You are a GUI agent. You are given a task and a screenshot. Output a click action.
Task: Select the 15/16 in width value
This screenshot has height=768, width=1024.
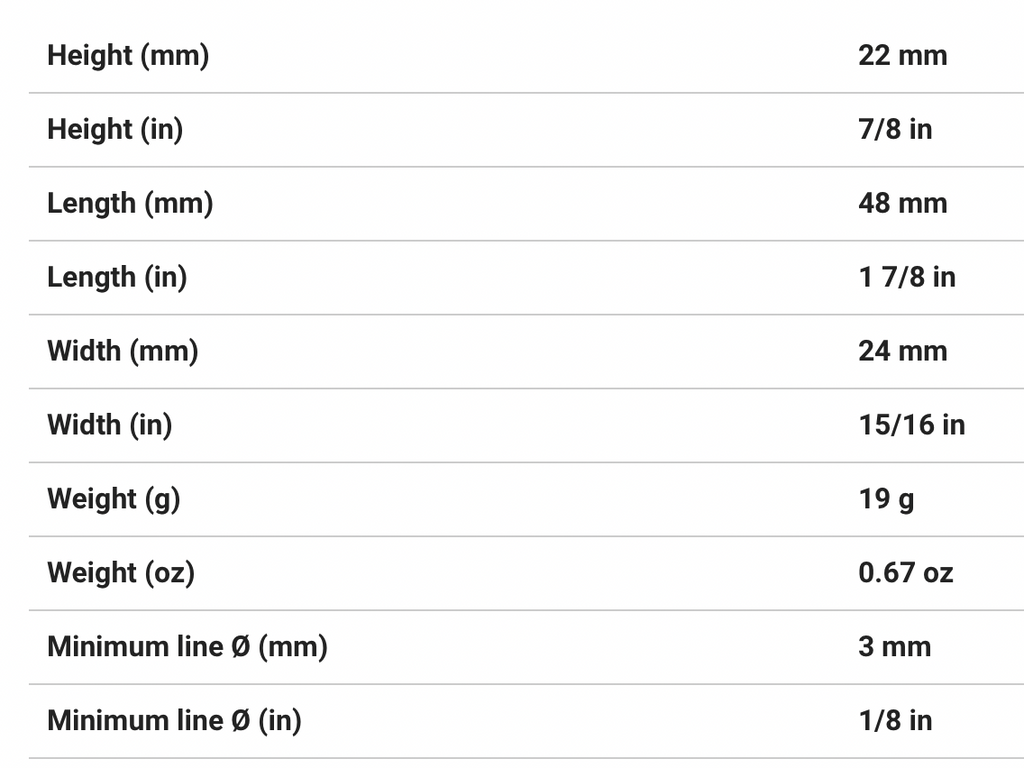click(912, 426)
